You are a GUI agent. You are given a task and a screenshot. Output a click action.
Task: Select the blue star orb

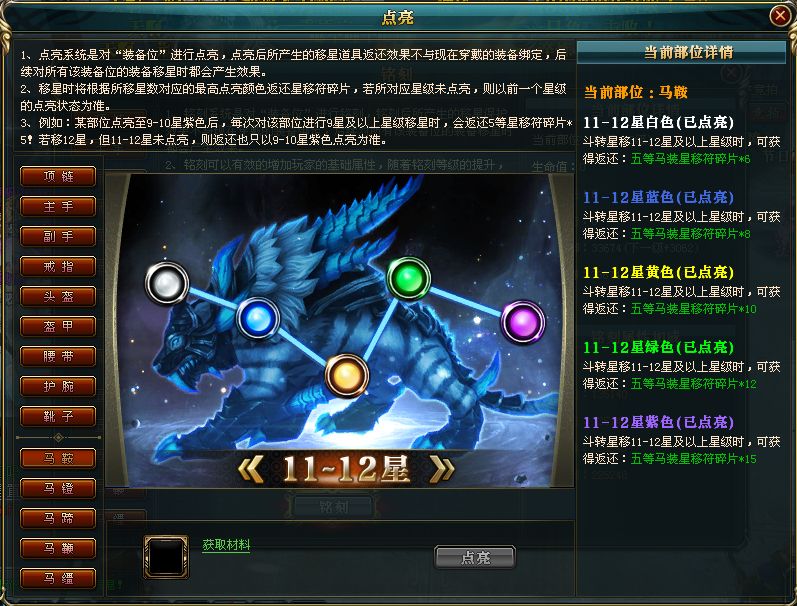point(258,319)
